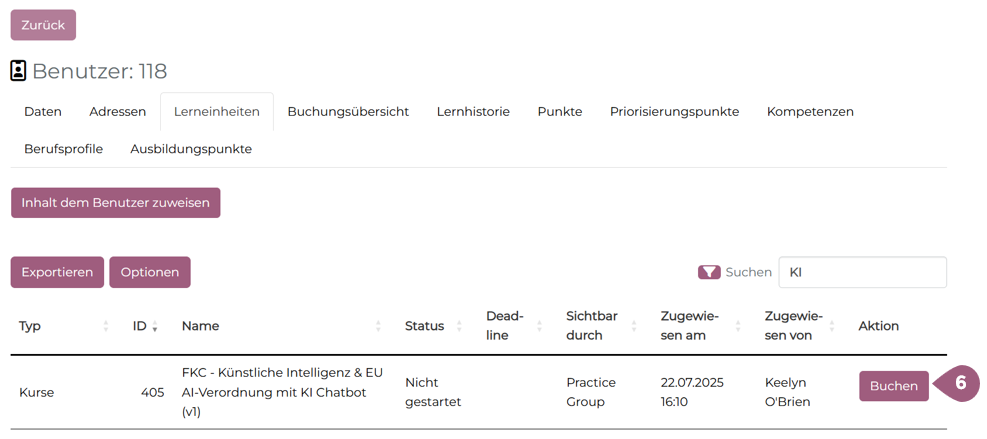Go to the Ausbildungspunkte tab

click(191, 149)
